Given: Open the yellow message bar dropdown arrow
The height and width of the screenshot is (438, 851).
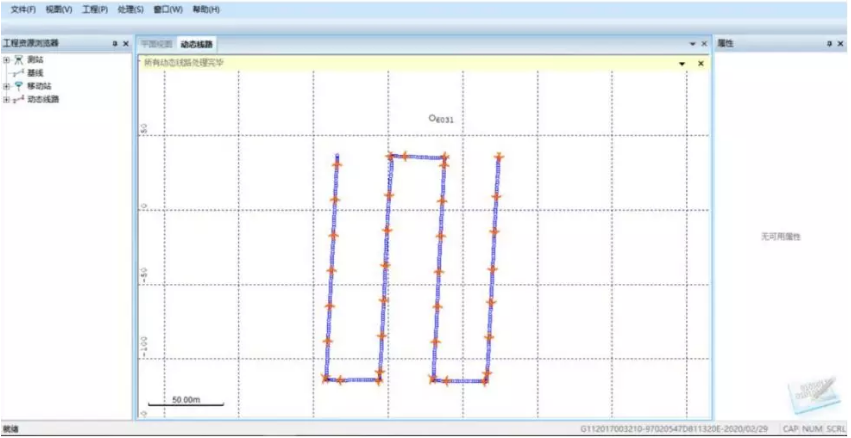Looking at the screenshot, I should [x=682, y=63].
